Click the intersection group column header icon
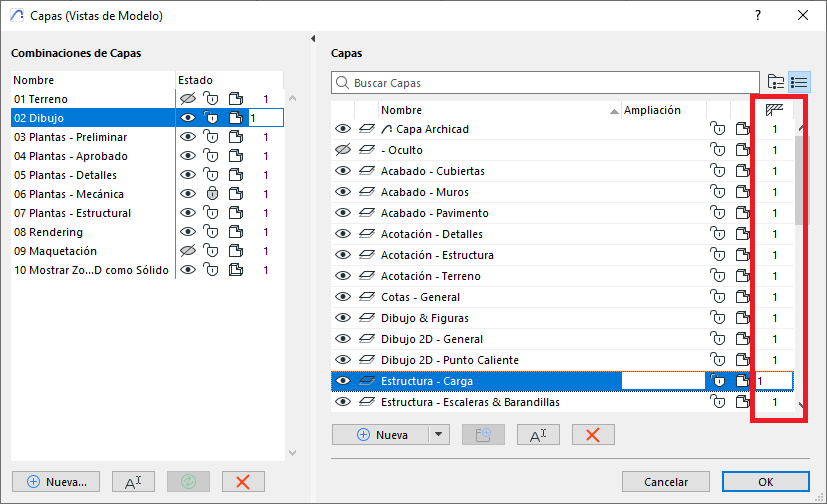The width and height of the screenshot is (827, 504). [773, 110]
